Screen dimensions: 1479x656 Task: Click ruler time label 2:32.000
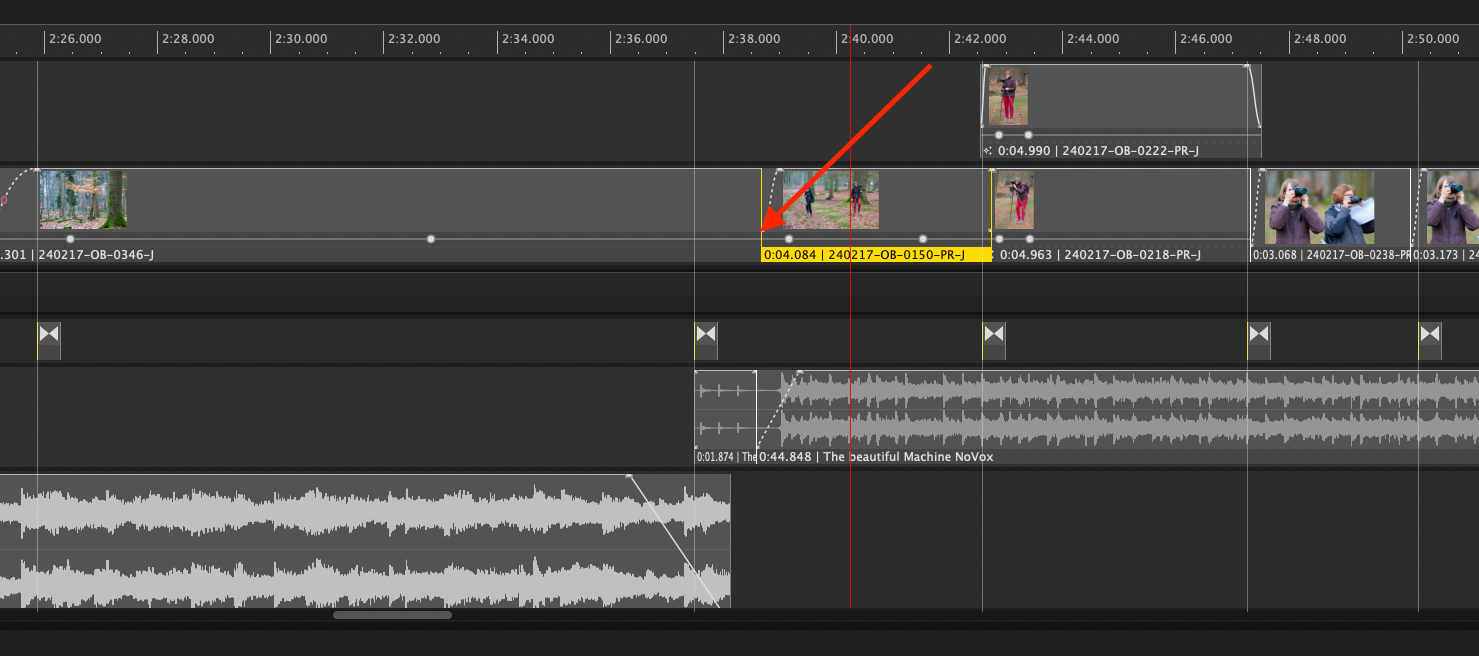click(414, 39)
